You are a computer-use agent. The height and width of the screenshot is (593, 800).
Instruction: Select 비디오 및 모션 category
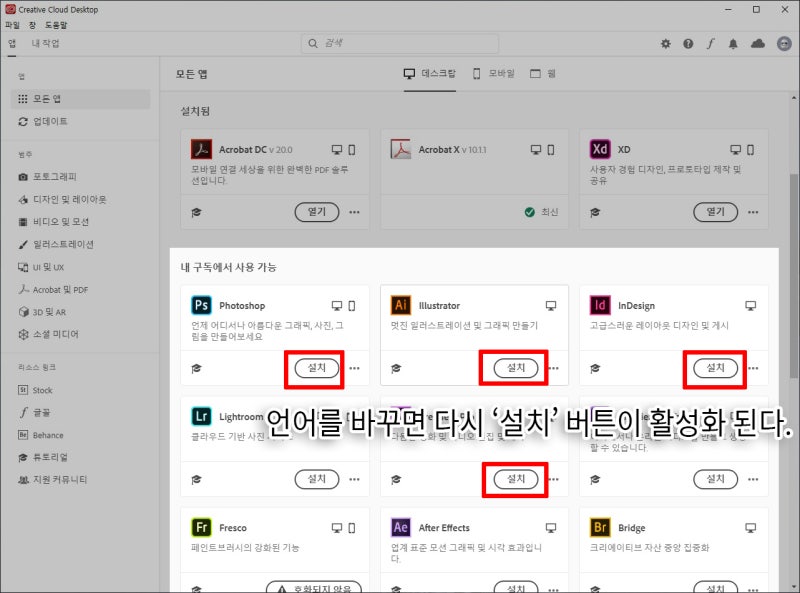pyautogui.click(x=54, y=221)
